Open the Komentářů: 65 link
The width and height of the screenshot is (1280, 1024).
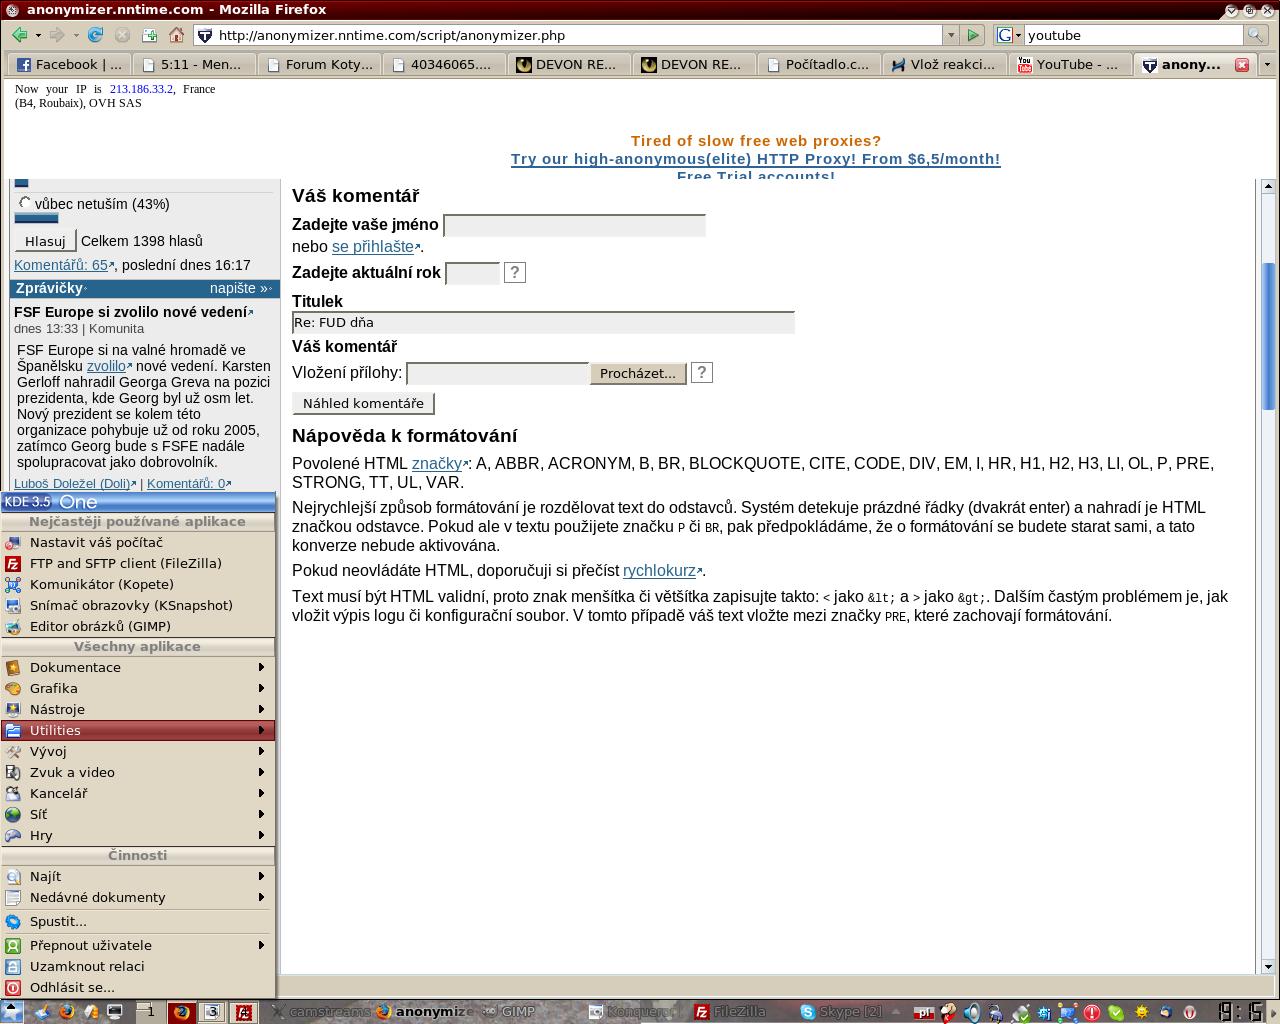click(61, 265)
